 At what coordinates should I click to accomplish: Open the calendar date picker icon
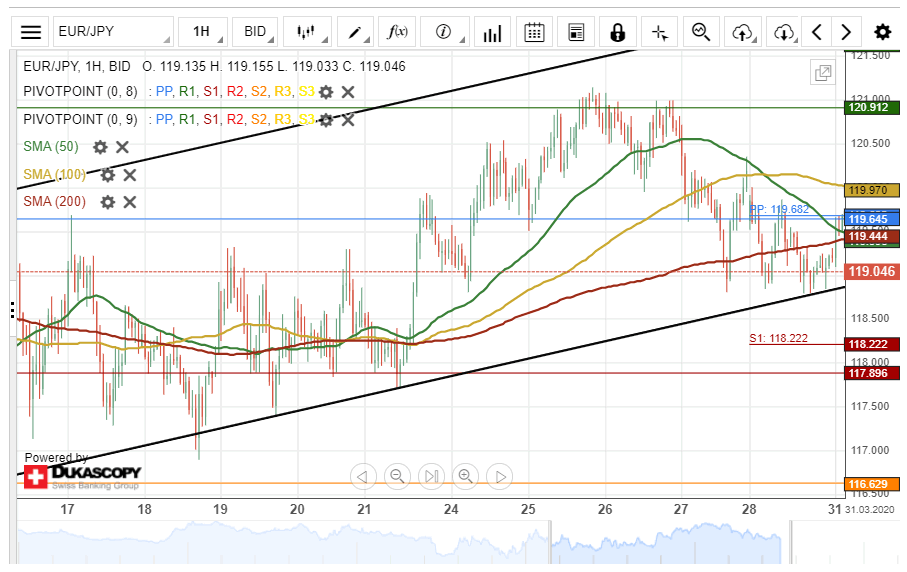click(535, 32)
